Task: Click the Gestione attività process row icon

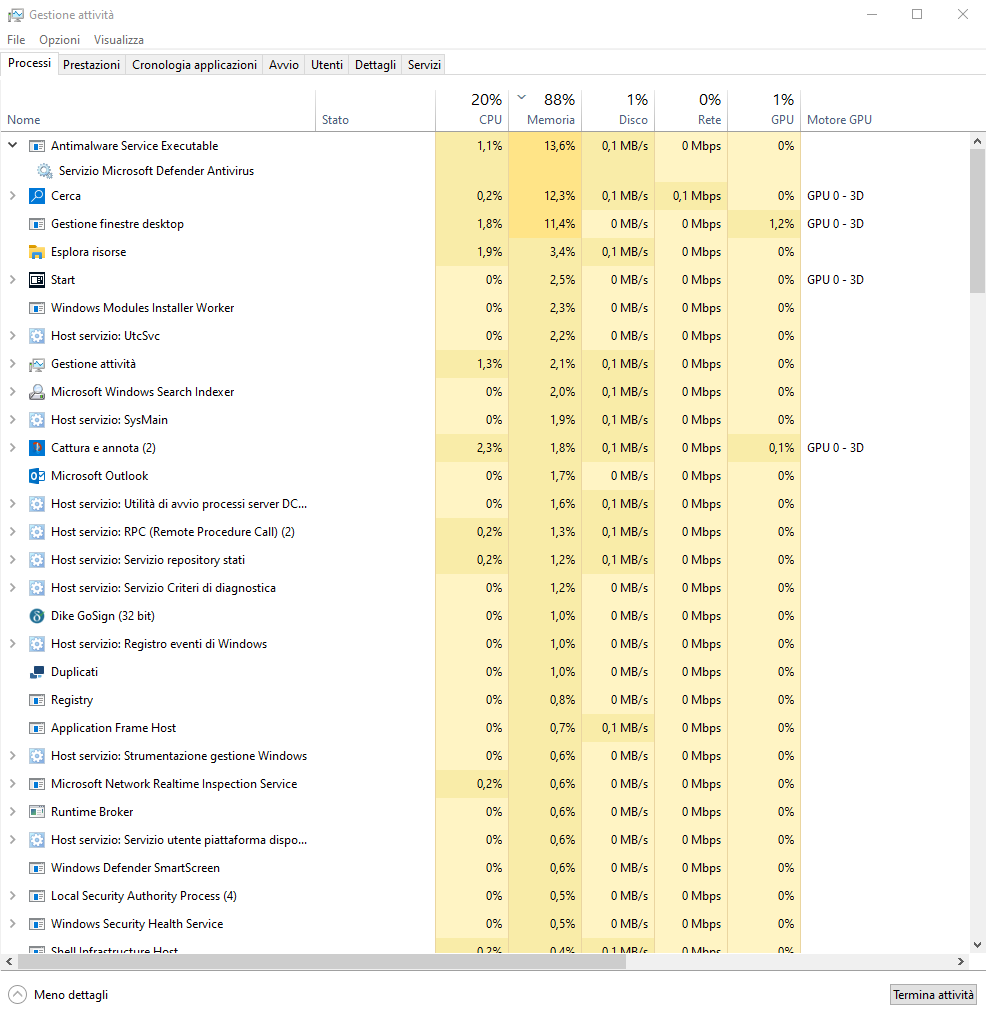Action: click(x=37, y=364)
